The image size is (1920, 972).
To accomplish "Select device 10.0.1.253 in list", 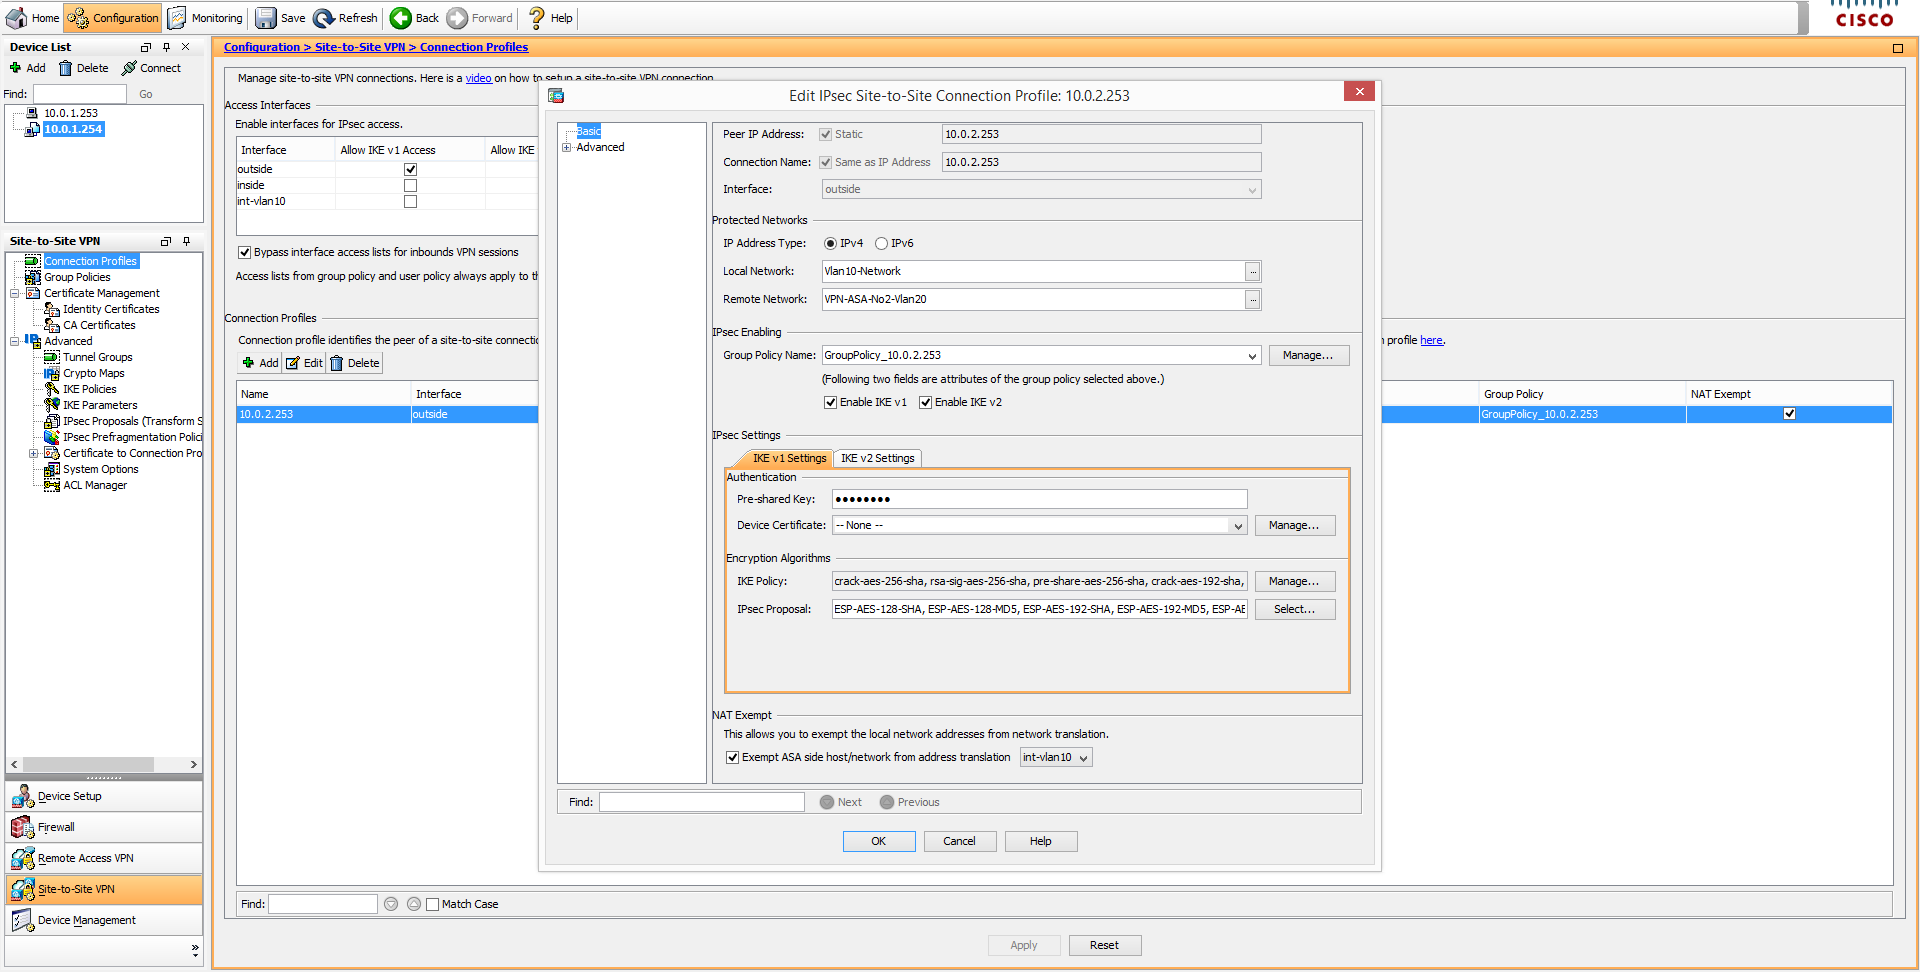I will (x=70, y=113).
